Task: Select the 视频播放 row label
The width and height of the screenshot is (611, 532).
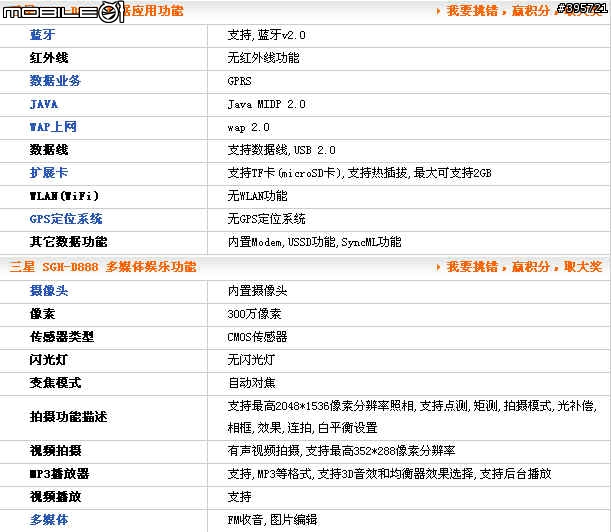Action: pyautogui.click(x=55, y=497)
